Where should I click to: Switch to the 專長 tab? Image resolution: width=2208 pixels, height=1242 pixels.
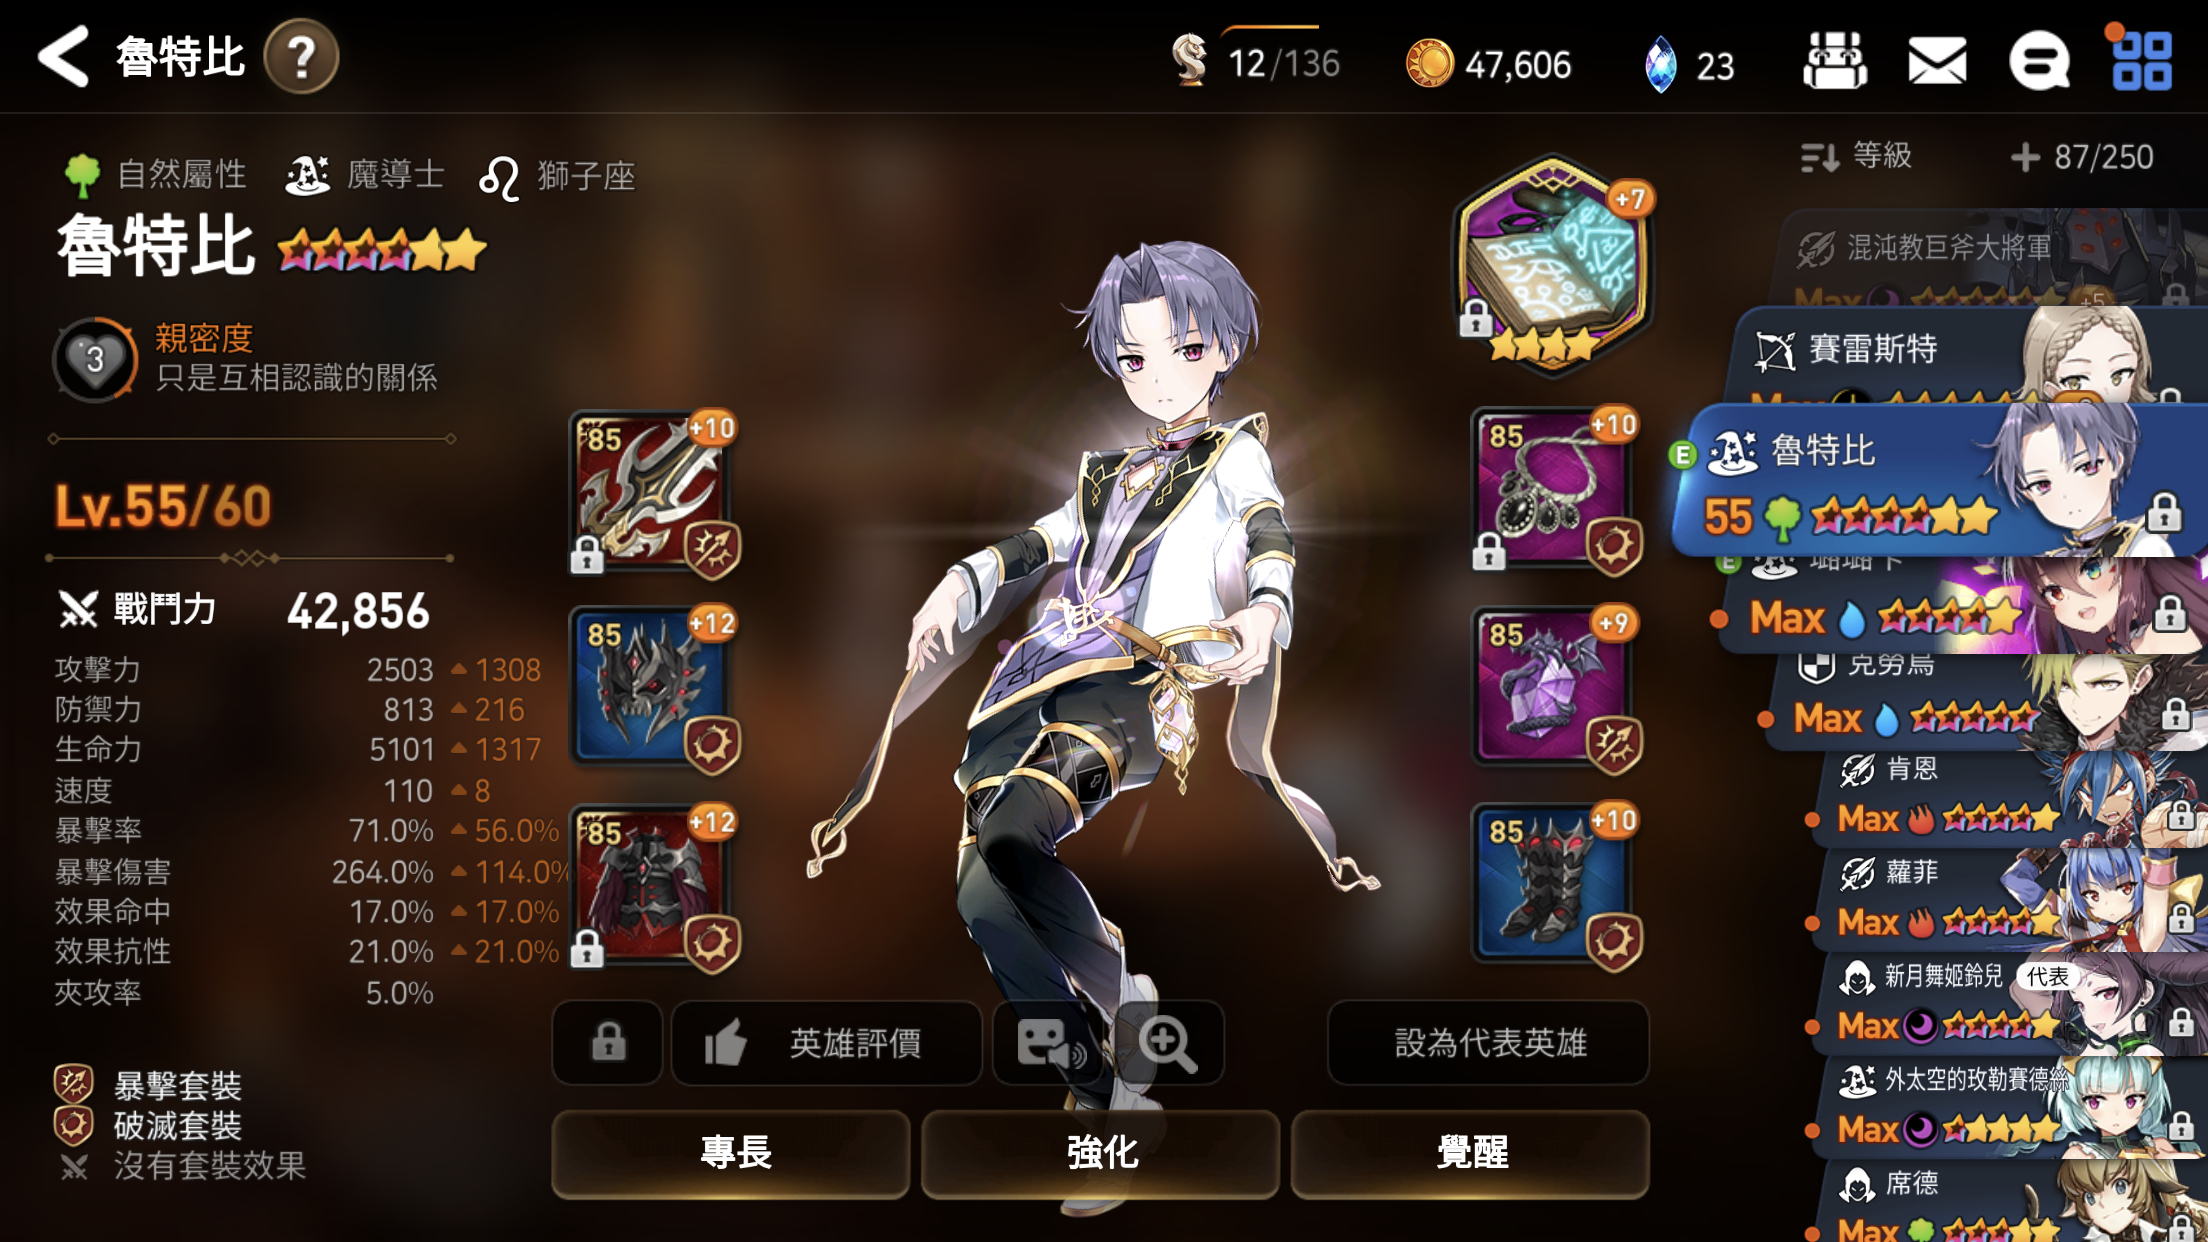tap(731, 1152)
